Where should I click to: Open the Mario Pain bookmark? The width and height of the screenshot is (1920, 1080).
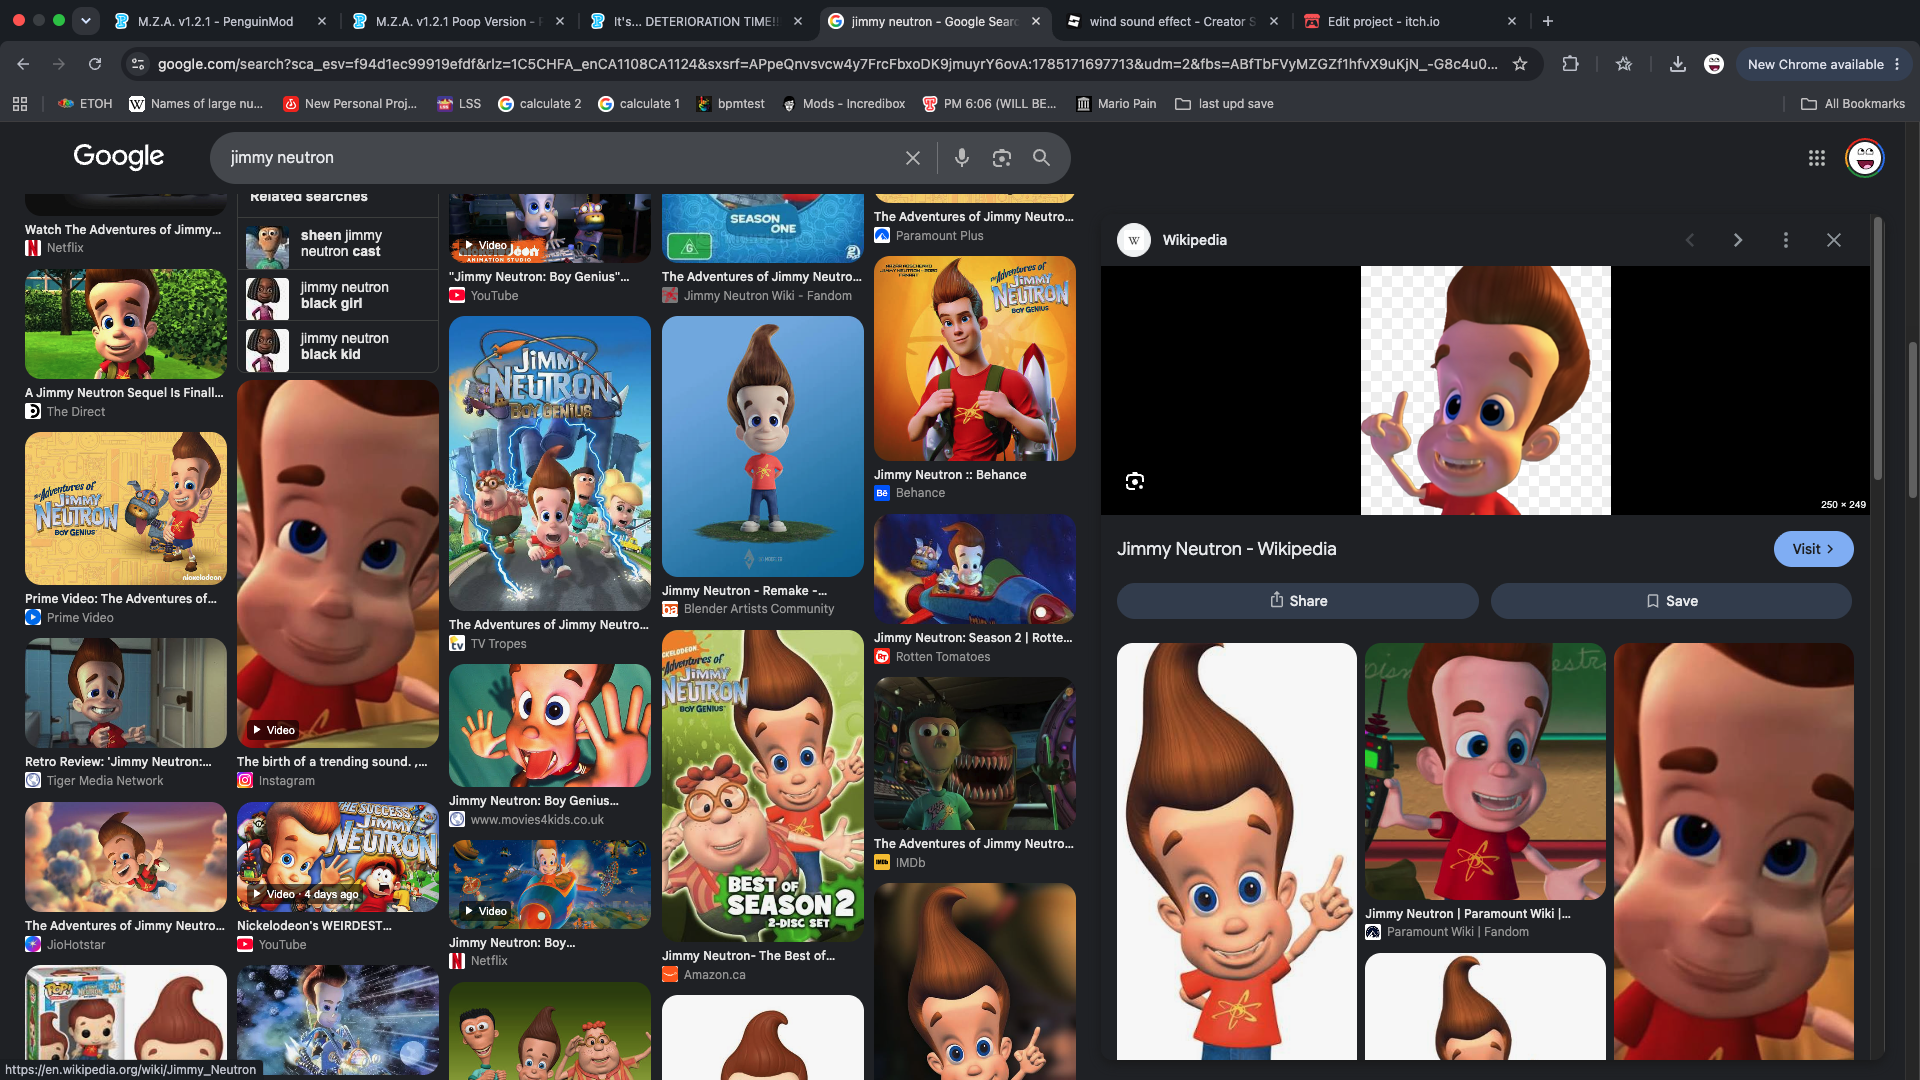click(1115, 103)
